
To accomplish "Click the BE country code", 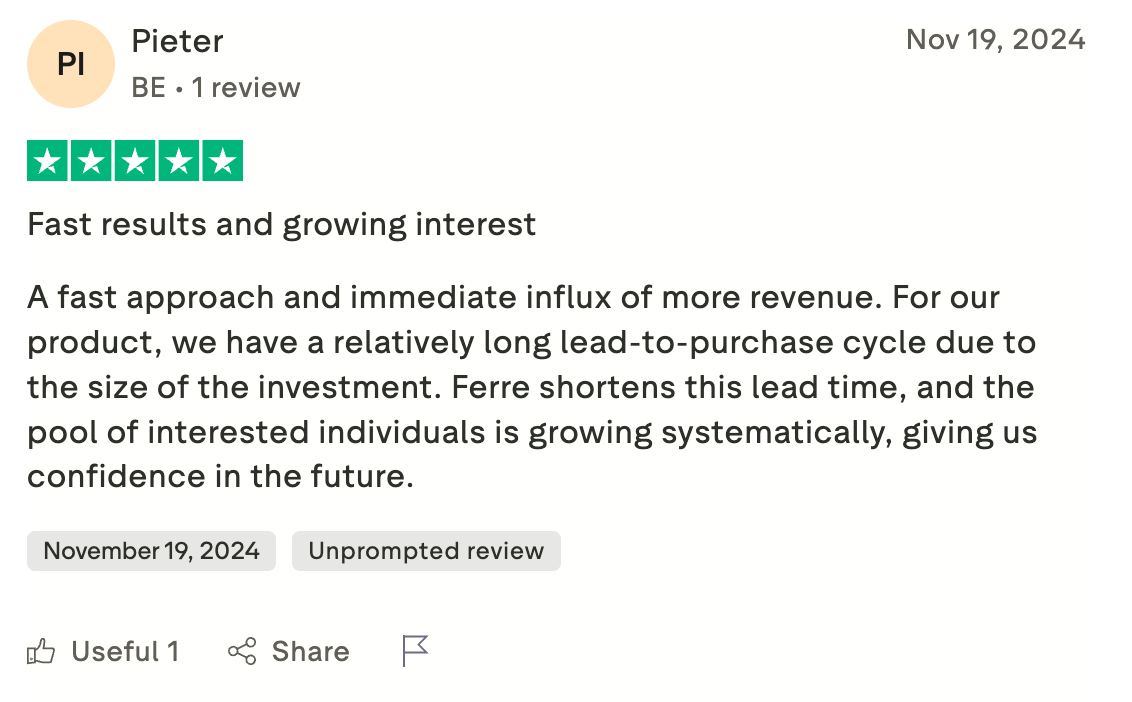I will [149, 88].
